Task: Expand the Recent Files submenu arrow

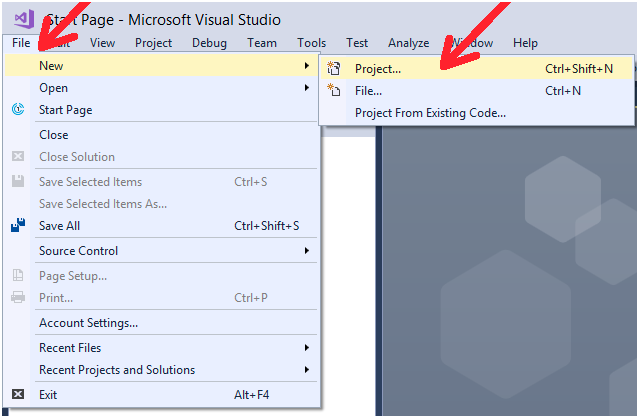Action: click(x=307, y=348)
